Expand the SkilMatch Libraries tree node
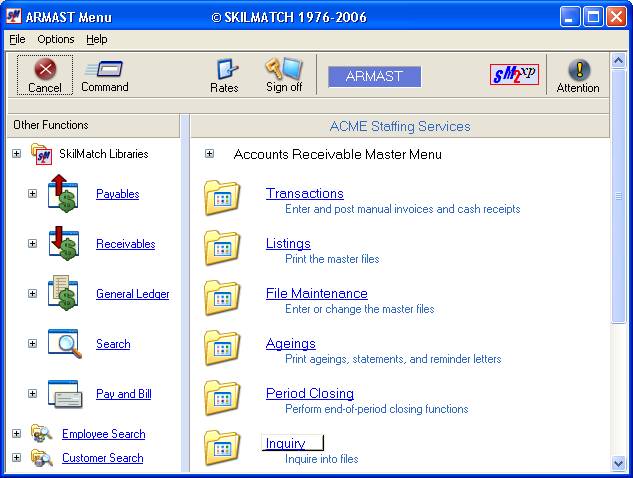The image size is (633, 478). (16, 153)
